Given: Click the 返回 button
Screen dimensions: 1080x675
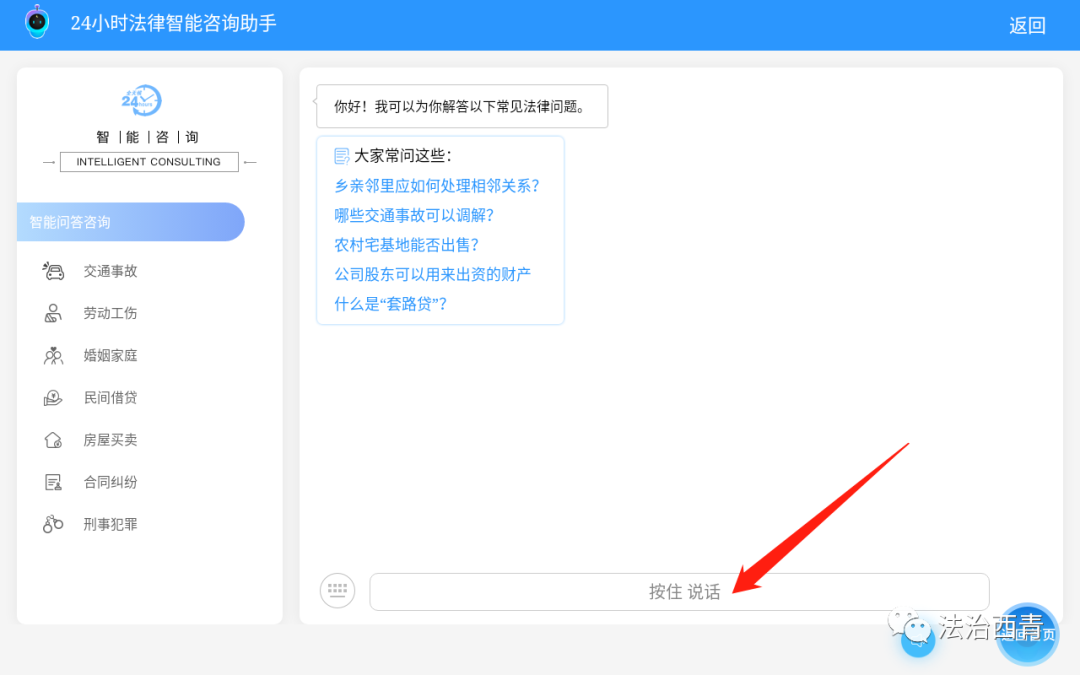Looking at the screenshot, I should (1027, 24).
